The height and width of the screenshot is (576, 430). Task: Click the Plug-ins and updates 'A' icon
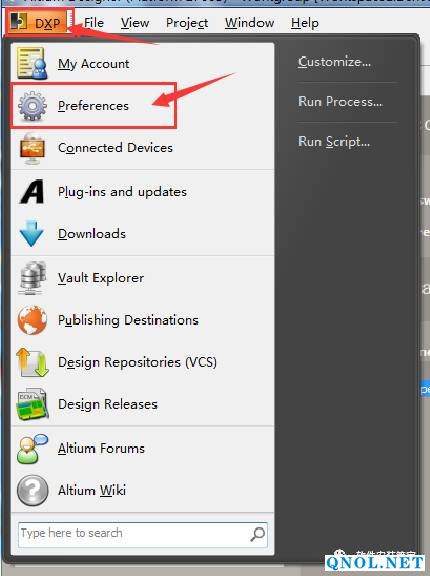tap(32, 191)
